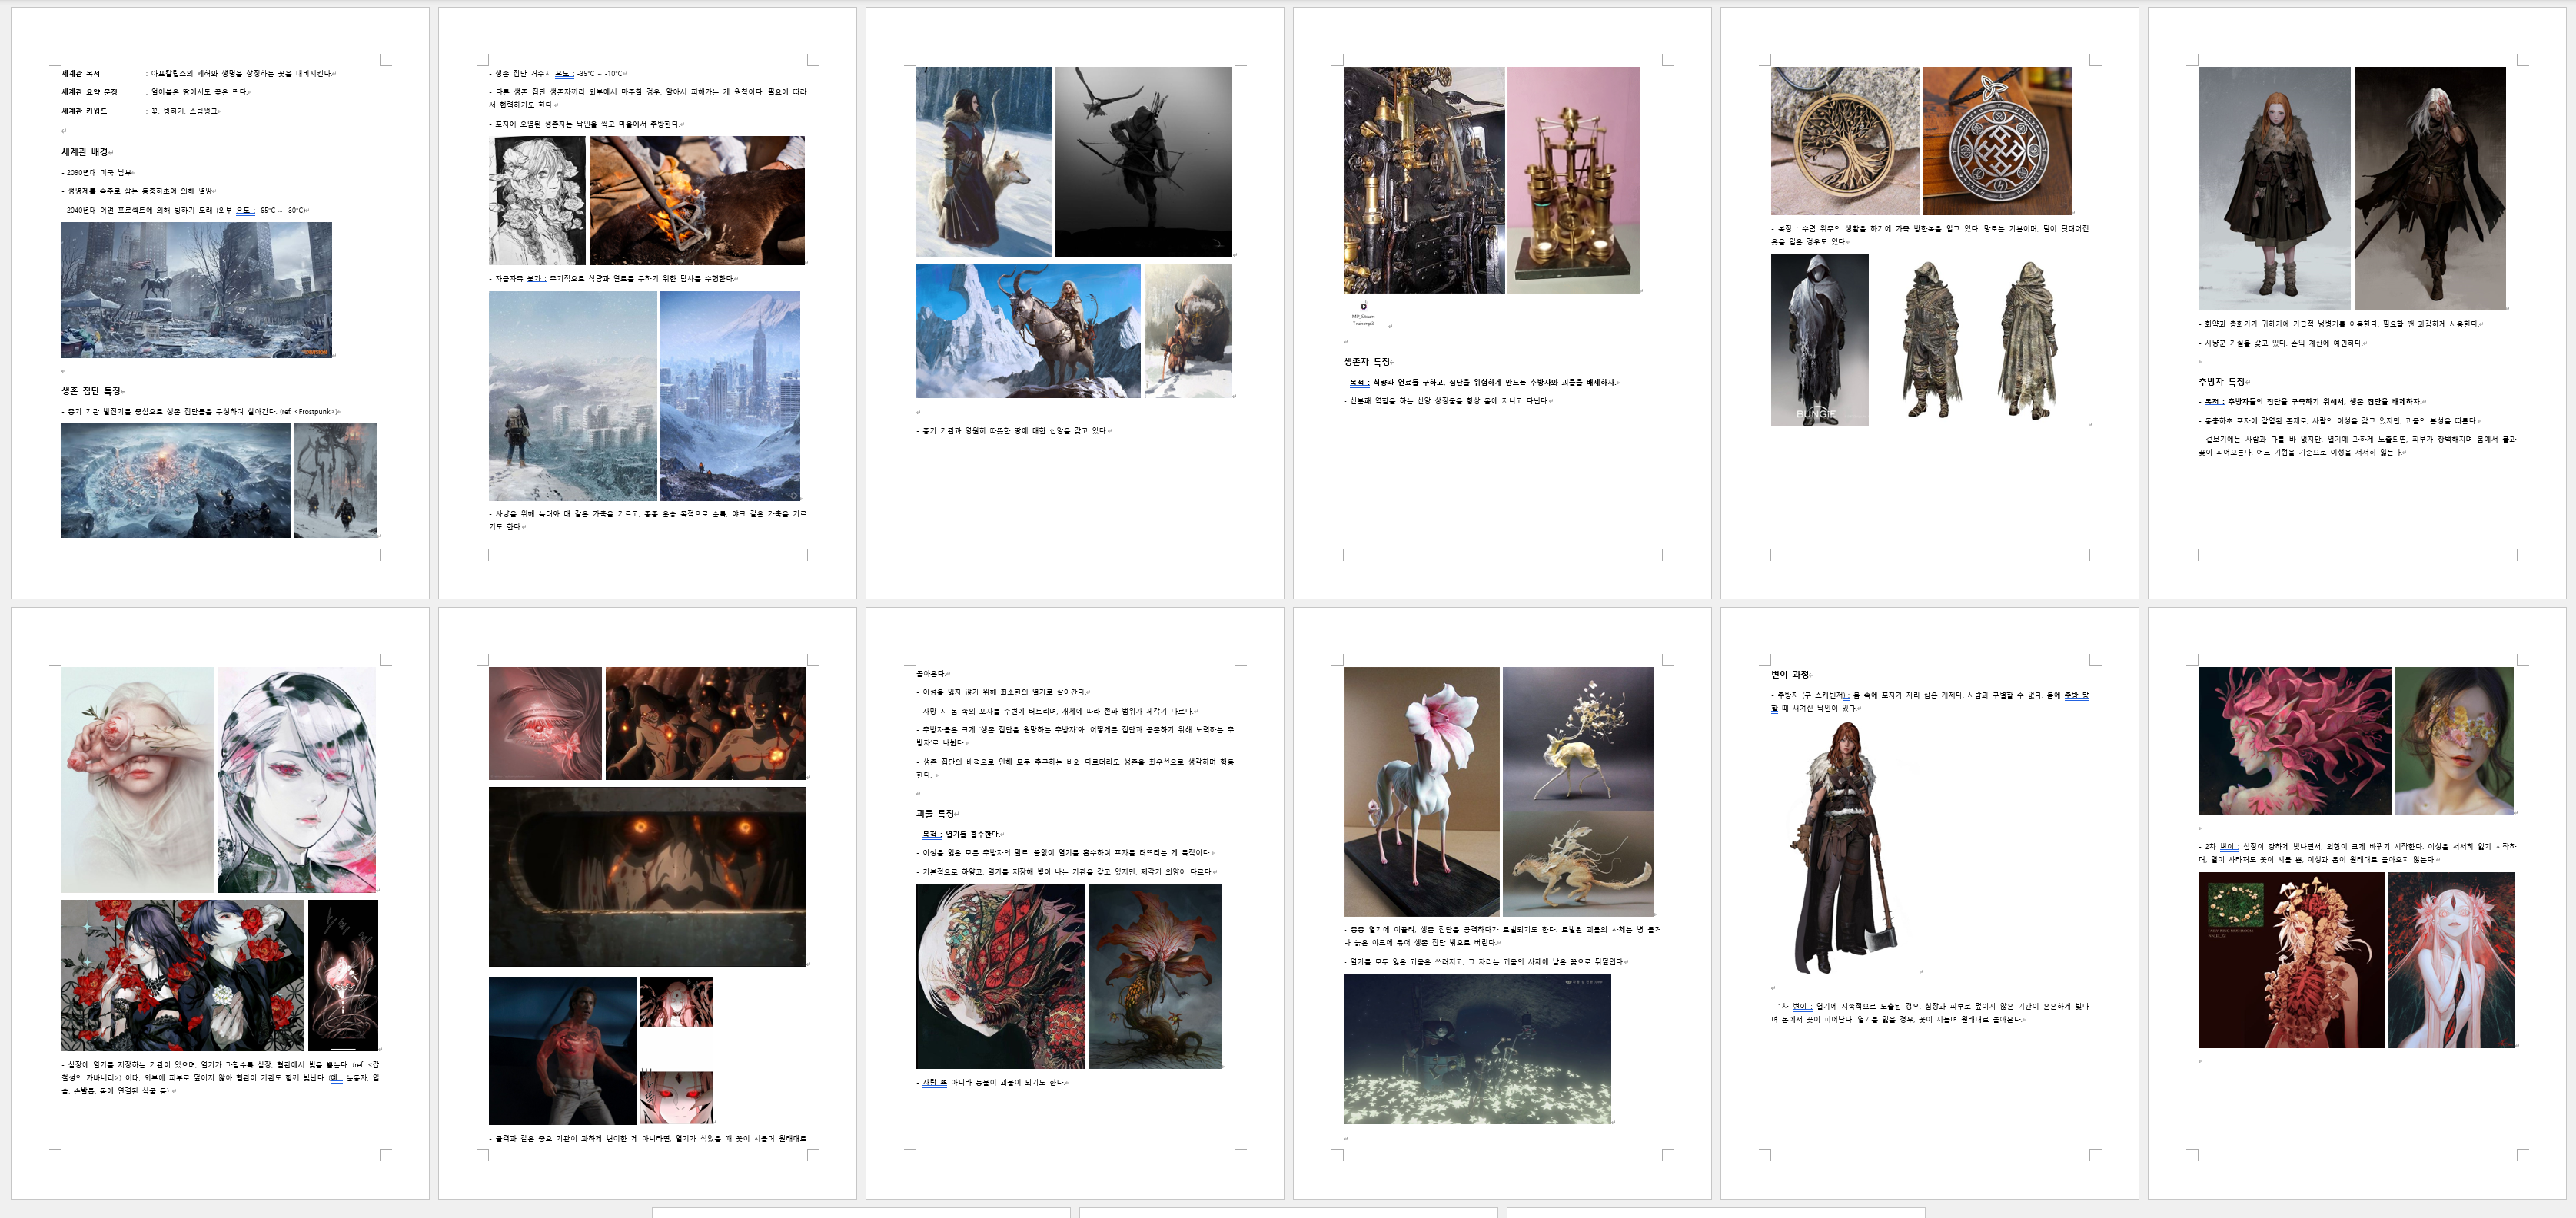Click the '2090년대 미국 남부' line
Image resolution: width=2576 pixels, height=1218 pixels.
[x=98, y=172]
